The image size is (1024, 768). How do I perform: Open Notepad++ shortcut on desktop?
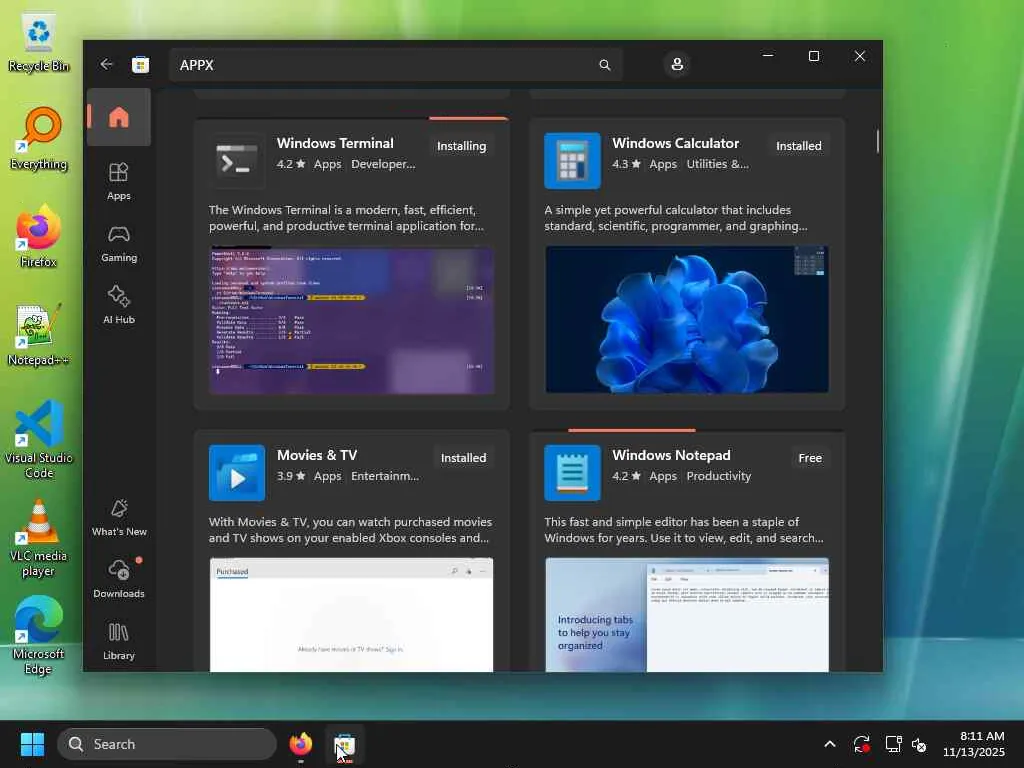tap(39, 335)
